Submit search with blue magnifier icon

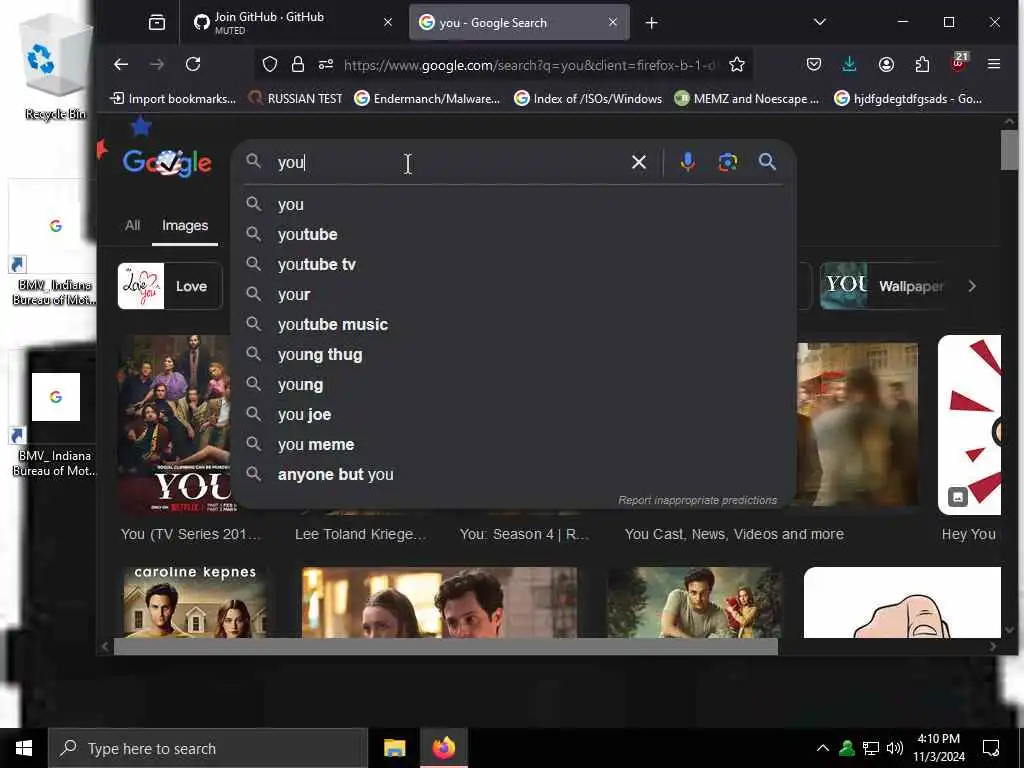point(767,162)
